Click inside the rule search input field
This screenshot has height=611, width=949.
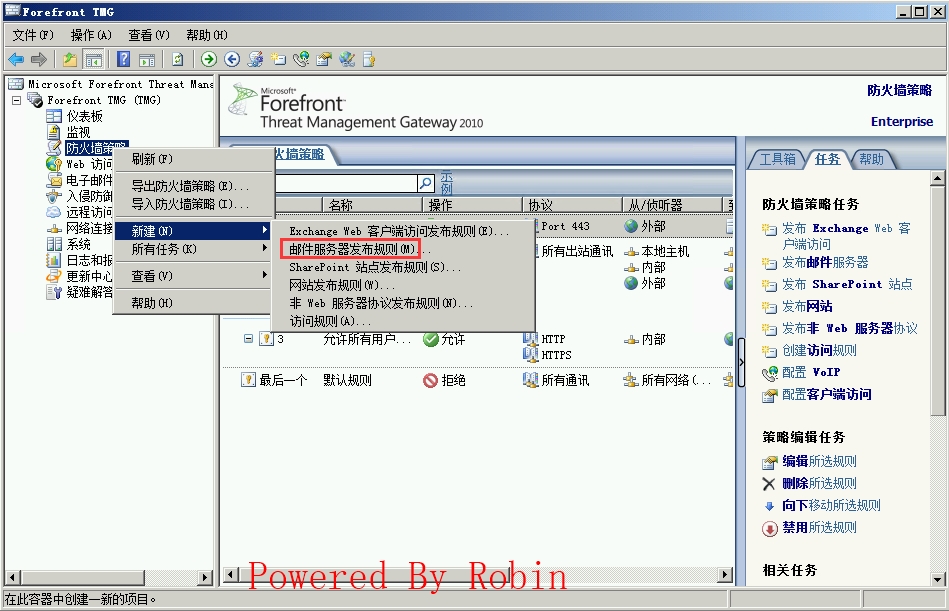click(346, 183)
